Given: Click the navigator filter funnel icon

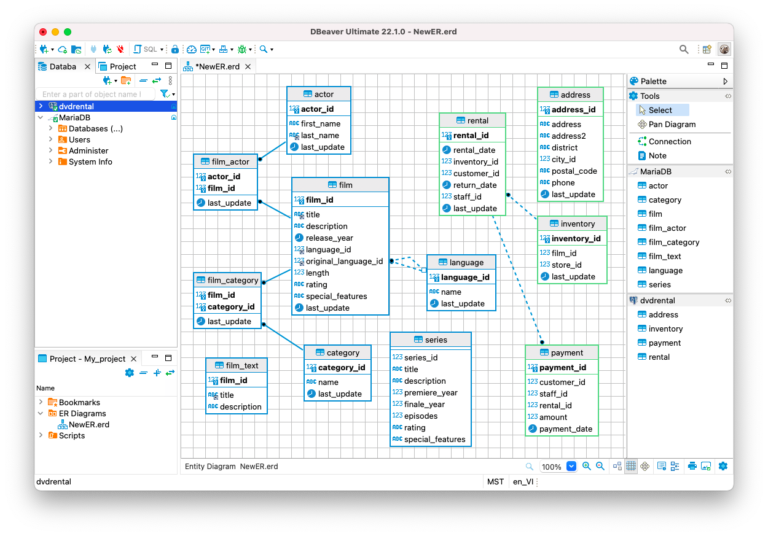Looking at the screenshot, I should pos(165,94).
